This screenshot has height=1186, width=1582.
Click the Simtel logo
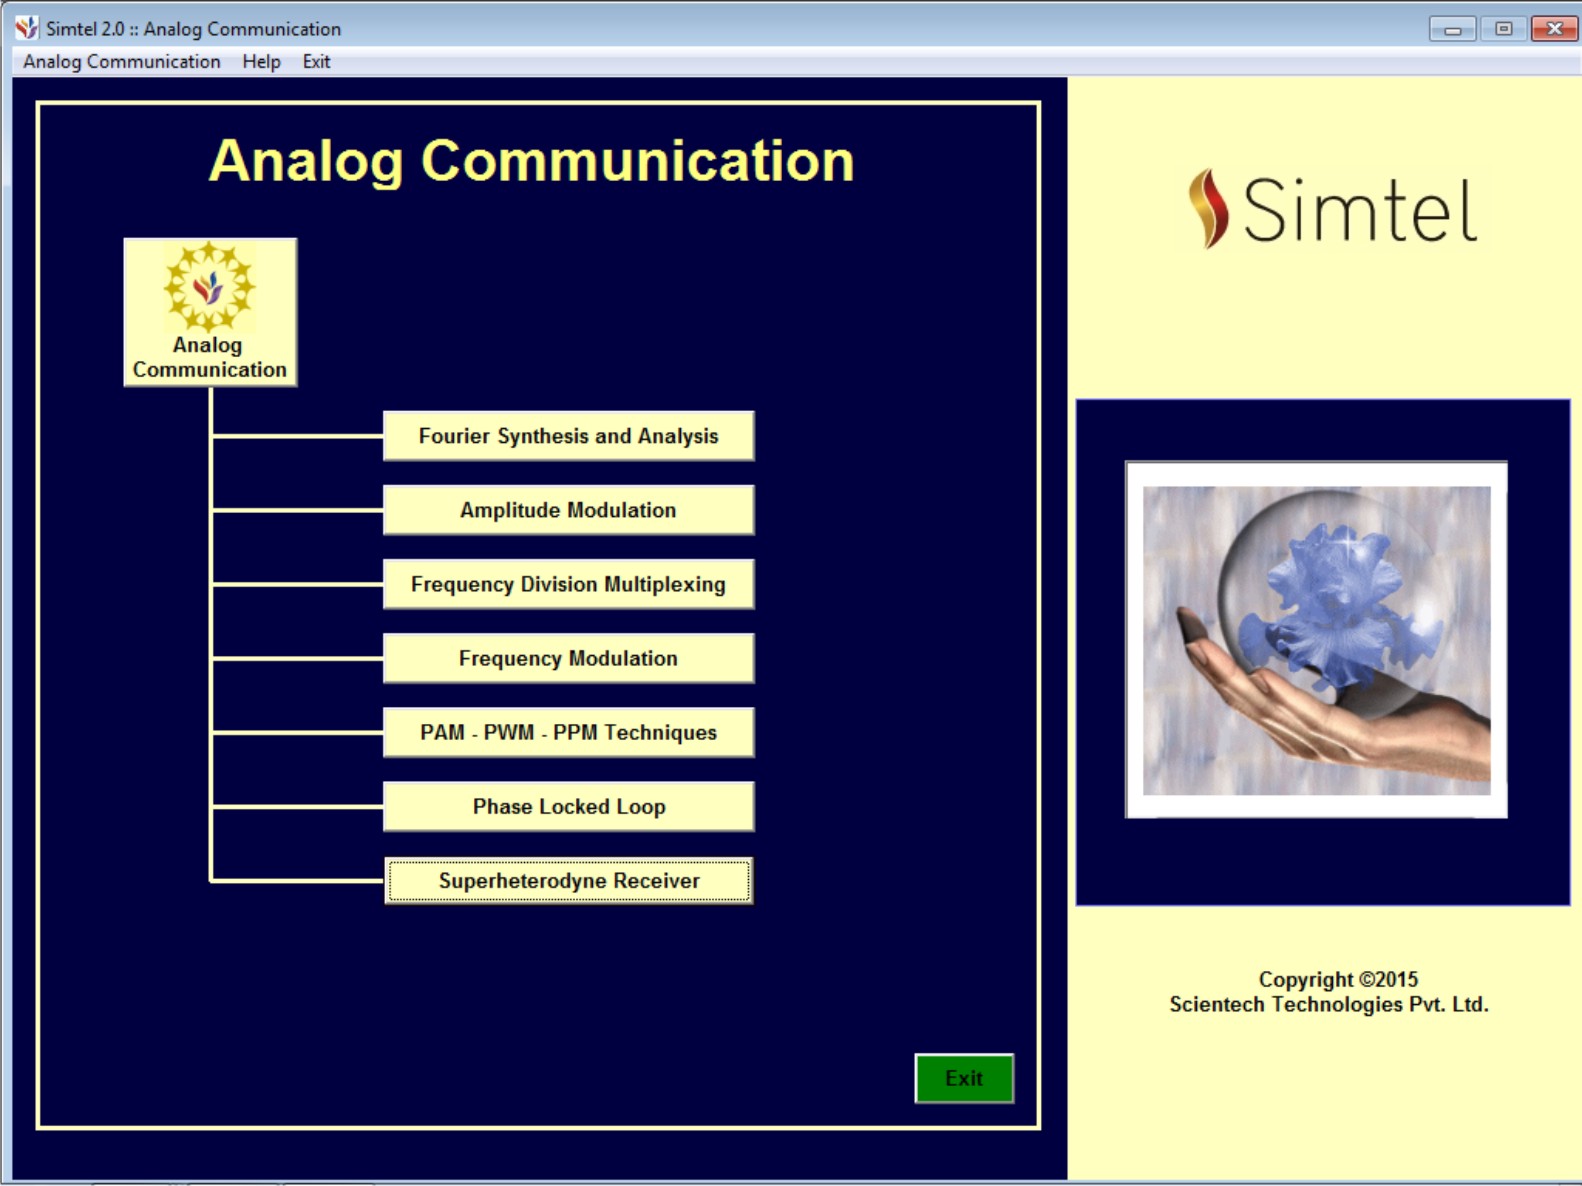(1332, 209)
